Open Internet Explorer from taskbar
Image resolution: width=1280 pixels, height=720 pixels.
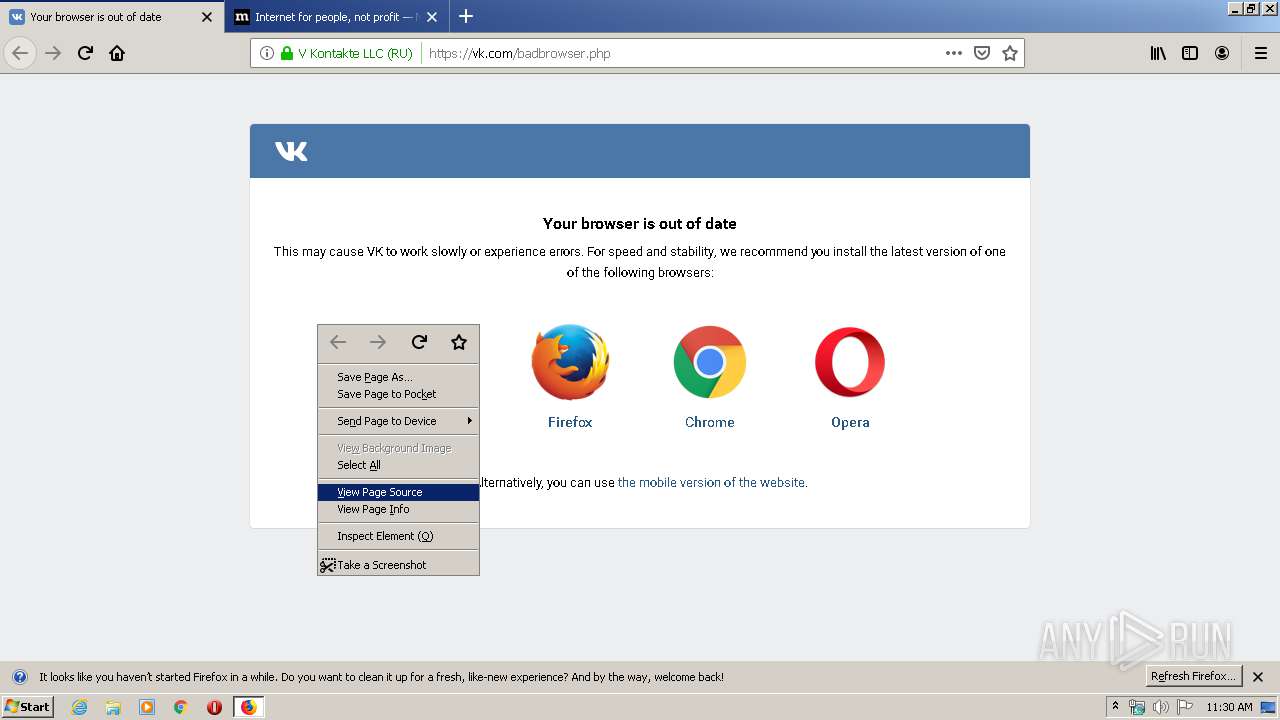[x=79, y=707]
